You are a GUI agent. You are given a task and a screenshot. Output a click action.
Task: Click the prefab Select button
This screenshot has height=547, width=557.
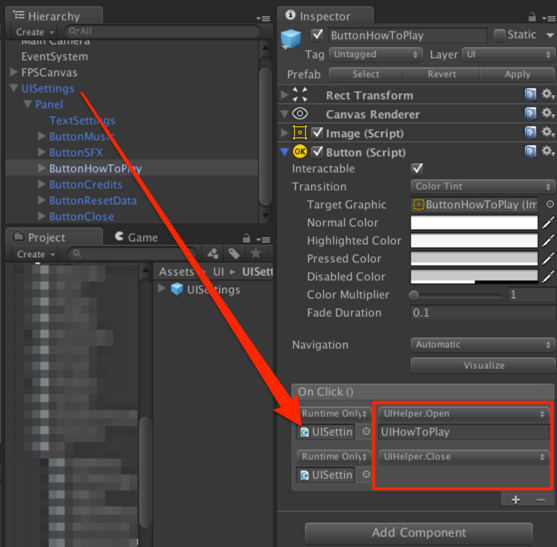pyautogui.click(x=366, y=74)
